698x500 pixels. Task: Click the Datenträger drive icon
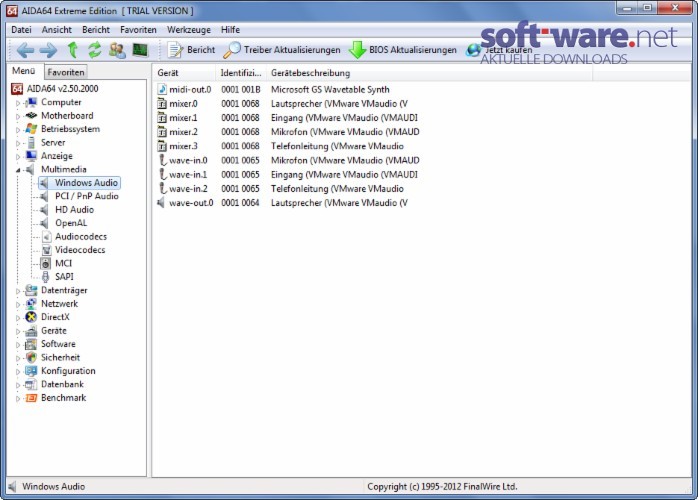[x=31, y=290]
